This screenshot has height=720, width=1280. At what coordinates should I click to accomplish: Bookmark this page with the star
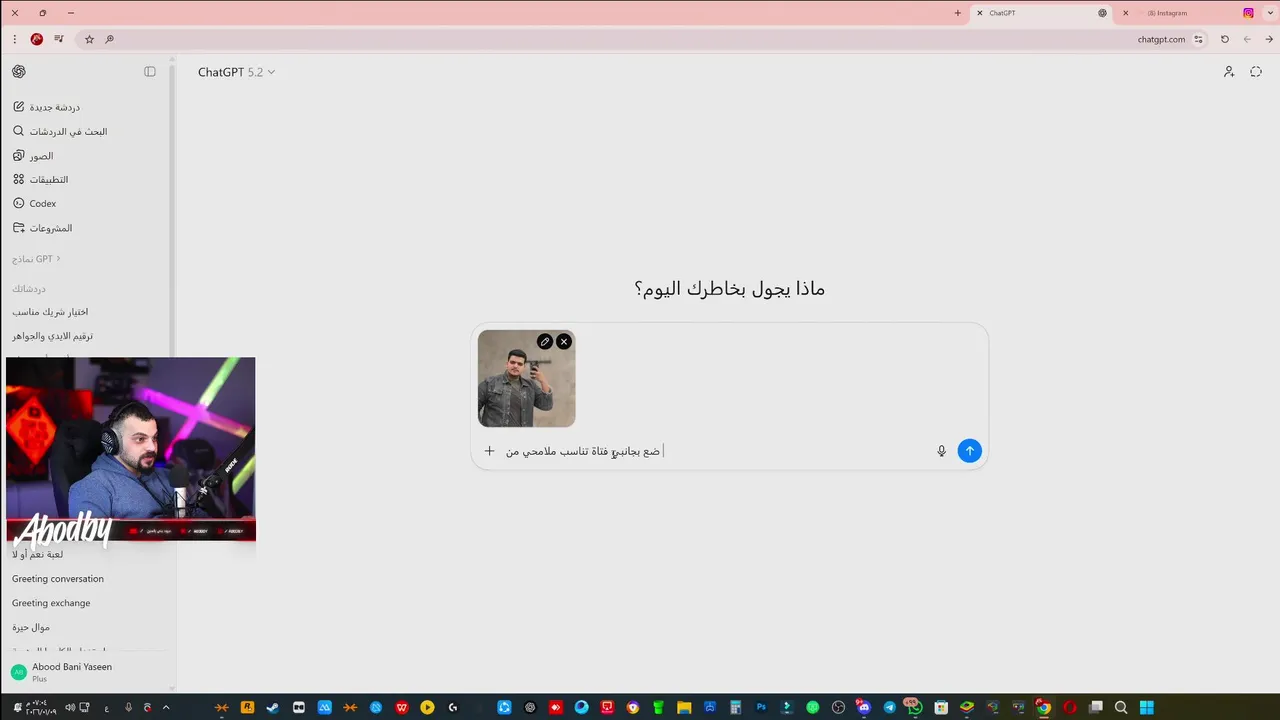click(89, 39)
